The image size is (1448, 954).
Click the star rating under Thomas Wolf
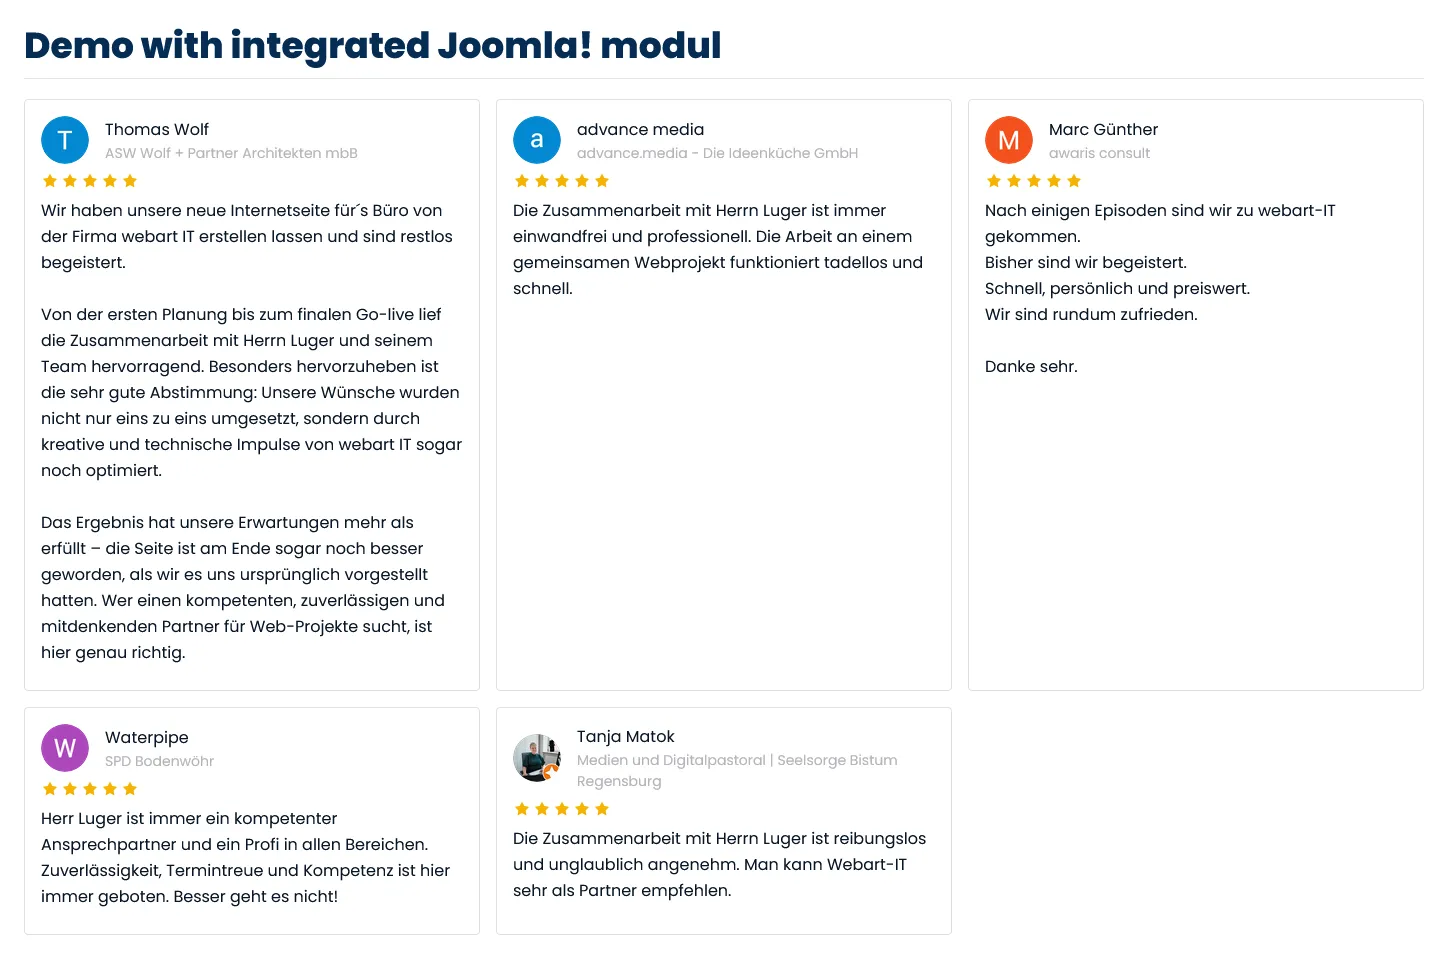click(90, 181)
